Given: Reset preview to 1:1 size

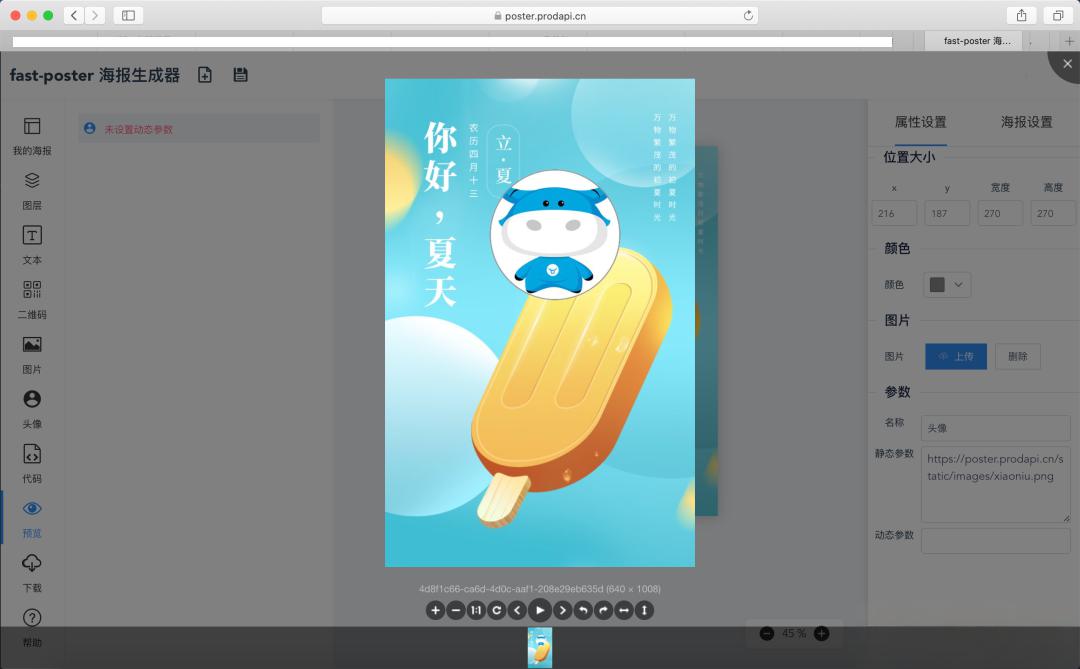Looking at the screenshot, I should (476, 610).
